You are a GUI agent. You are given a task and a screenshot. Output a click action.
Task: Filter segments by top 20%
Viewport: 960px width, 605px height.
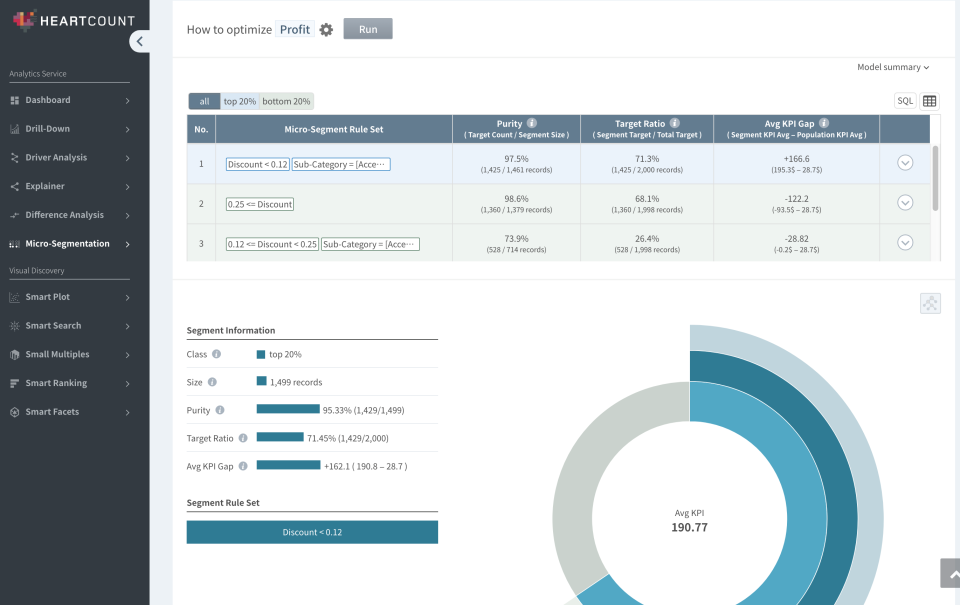[239, 101]
